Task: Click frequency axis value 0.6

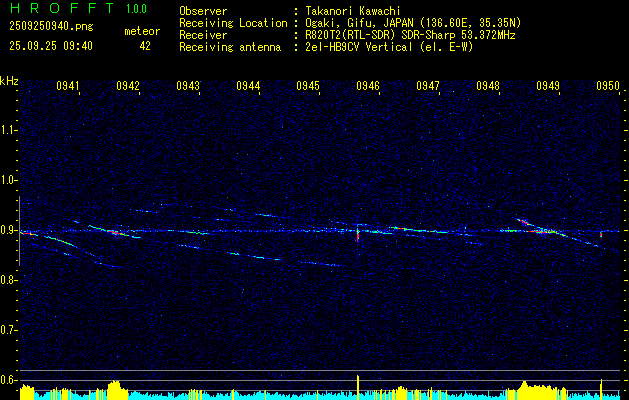Action: [x=7, y=380]
